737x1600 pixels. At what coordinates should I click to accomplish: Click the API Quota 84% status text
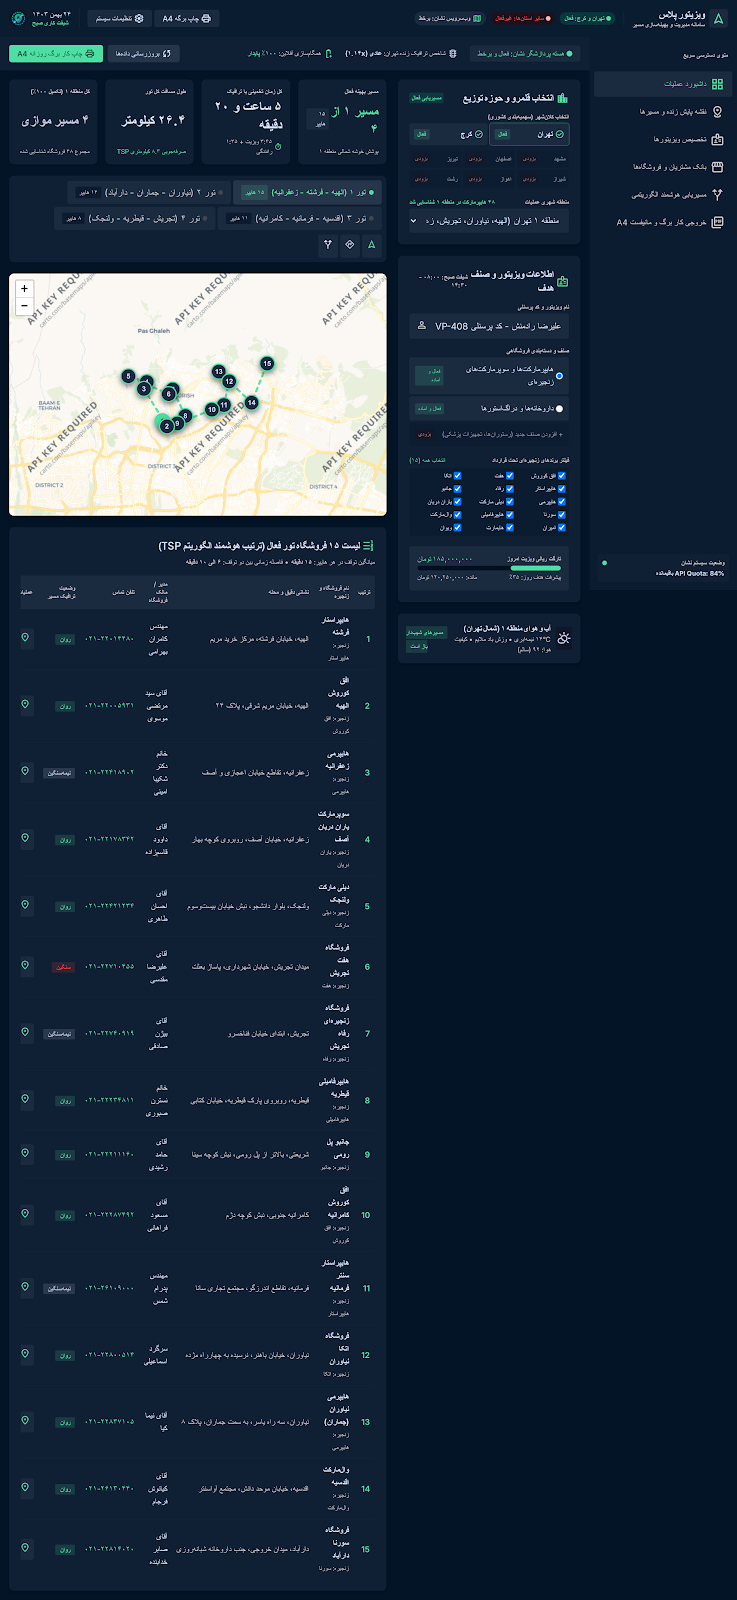[x=690, y=574]
